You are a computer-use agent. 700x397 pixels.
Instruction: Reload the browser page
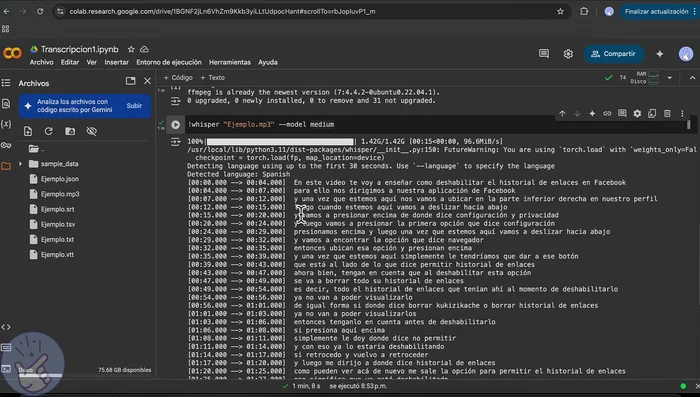coord(40,12)
